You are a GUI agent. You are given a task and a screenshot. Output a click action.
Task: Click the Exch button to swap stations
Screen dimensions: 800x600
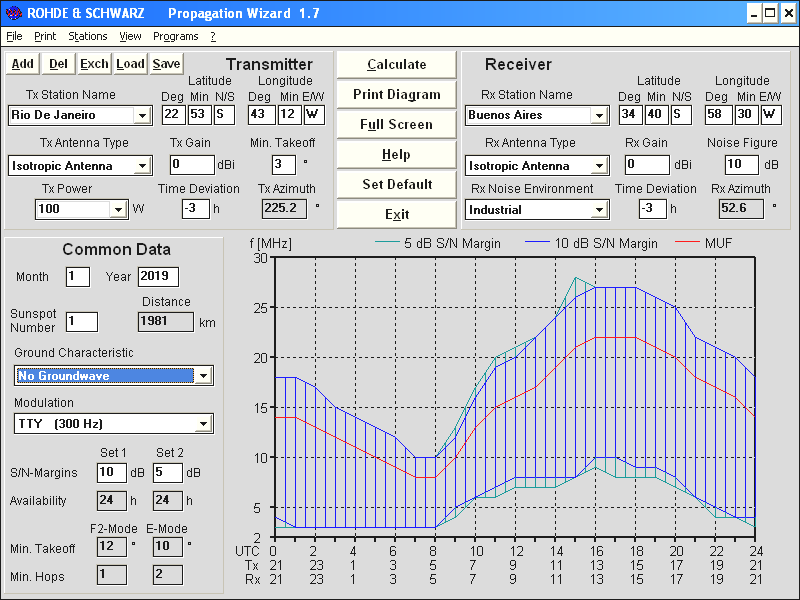click(x=94, y=64)
